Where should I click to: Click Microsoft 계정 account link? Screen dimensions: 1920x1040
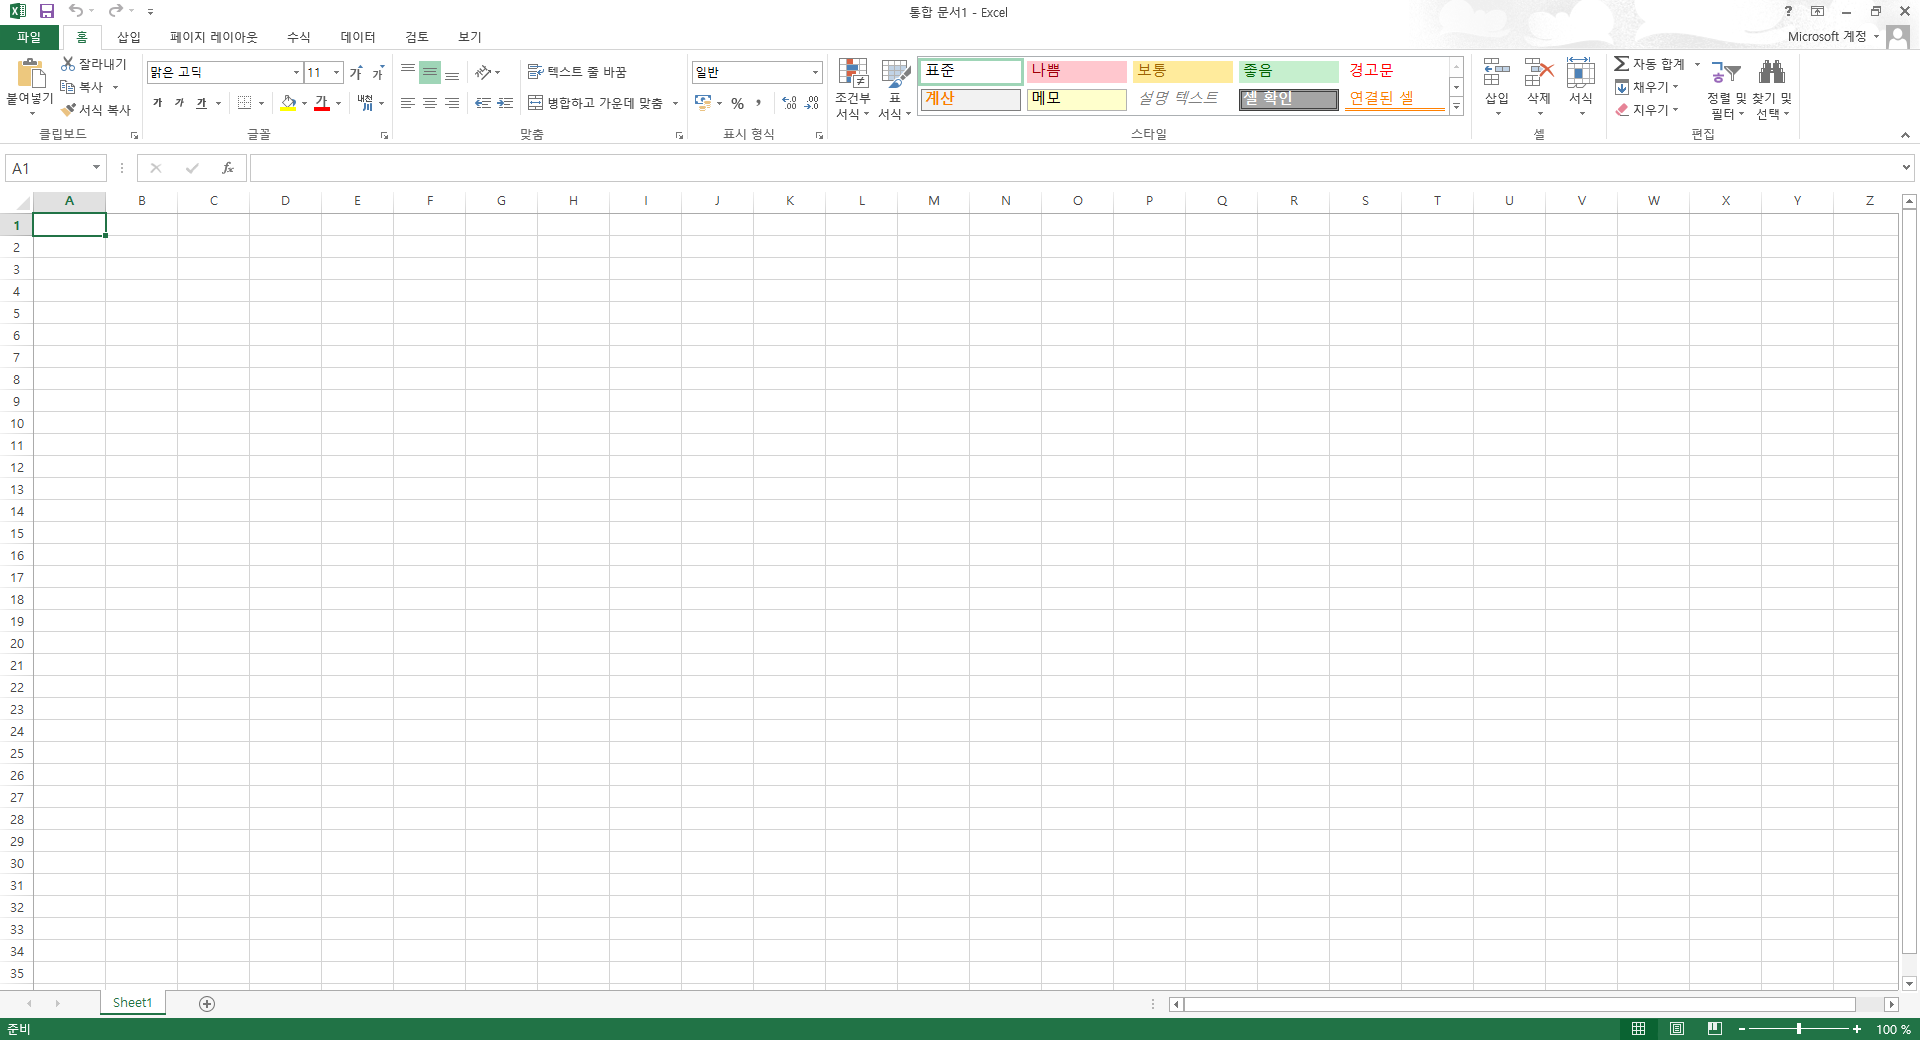[1827, 37]
